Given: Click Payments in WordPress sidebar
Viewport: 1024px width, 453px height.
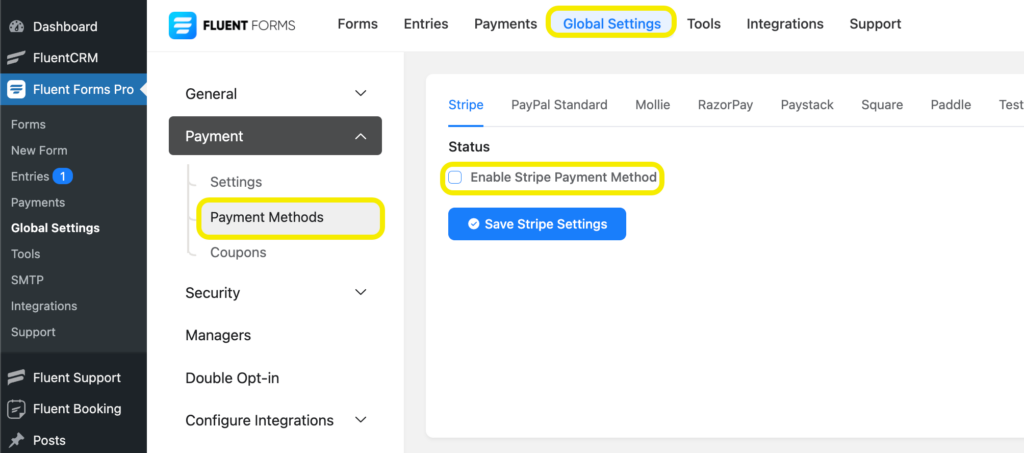Looking at the screenshot, I should [38, 202].
